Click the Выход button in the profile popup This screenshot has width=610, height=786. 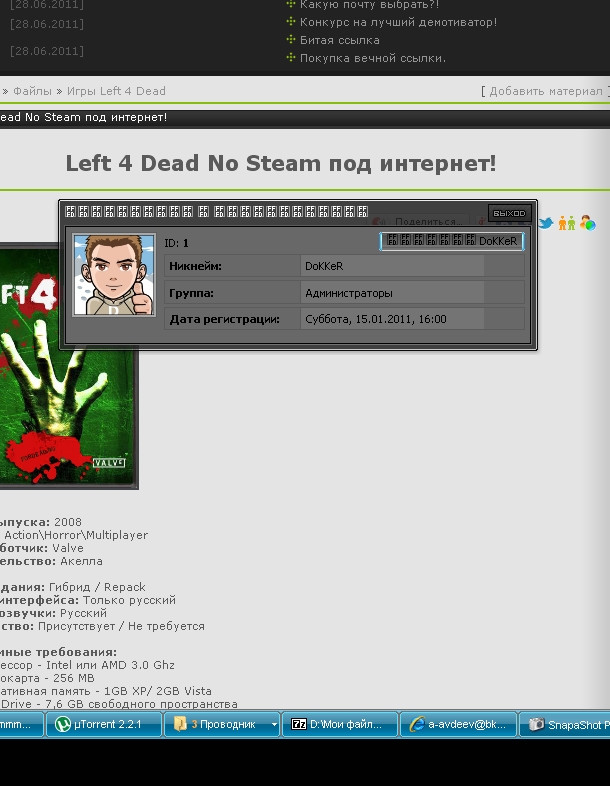[x=509, y=214]
